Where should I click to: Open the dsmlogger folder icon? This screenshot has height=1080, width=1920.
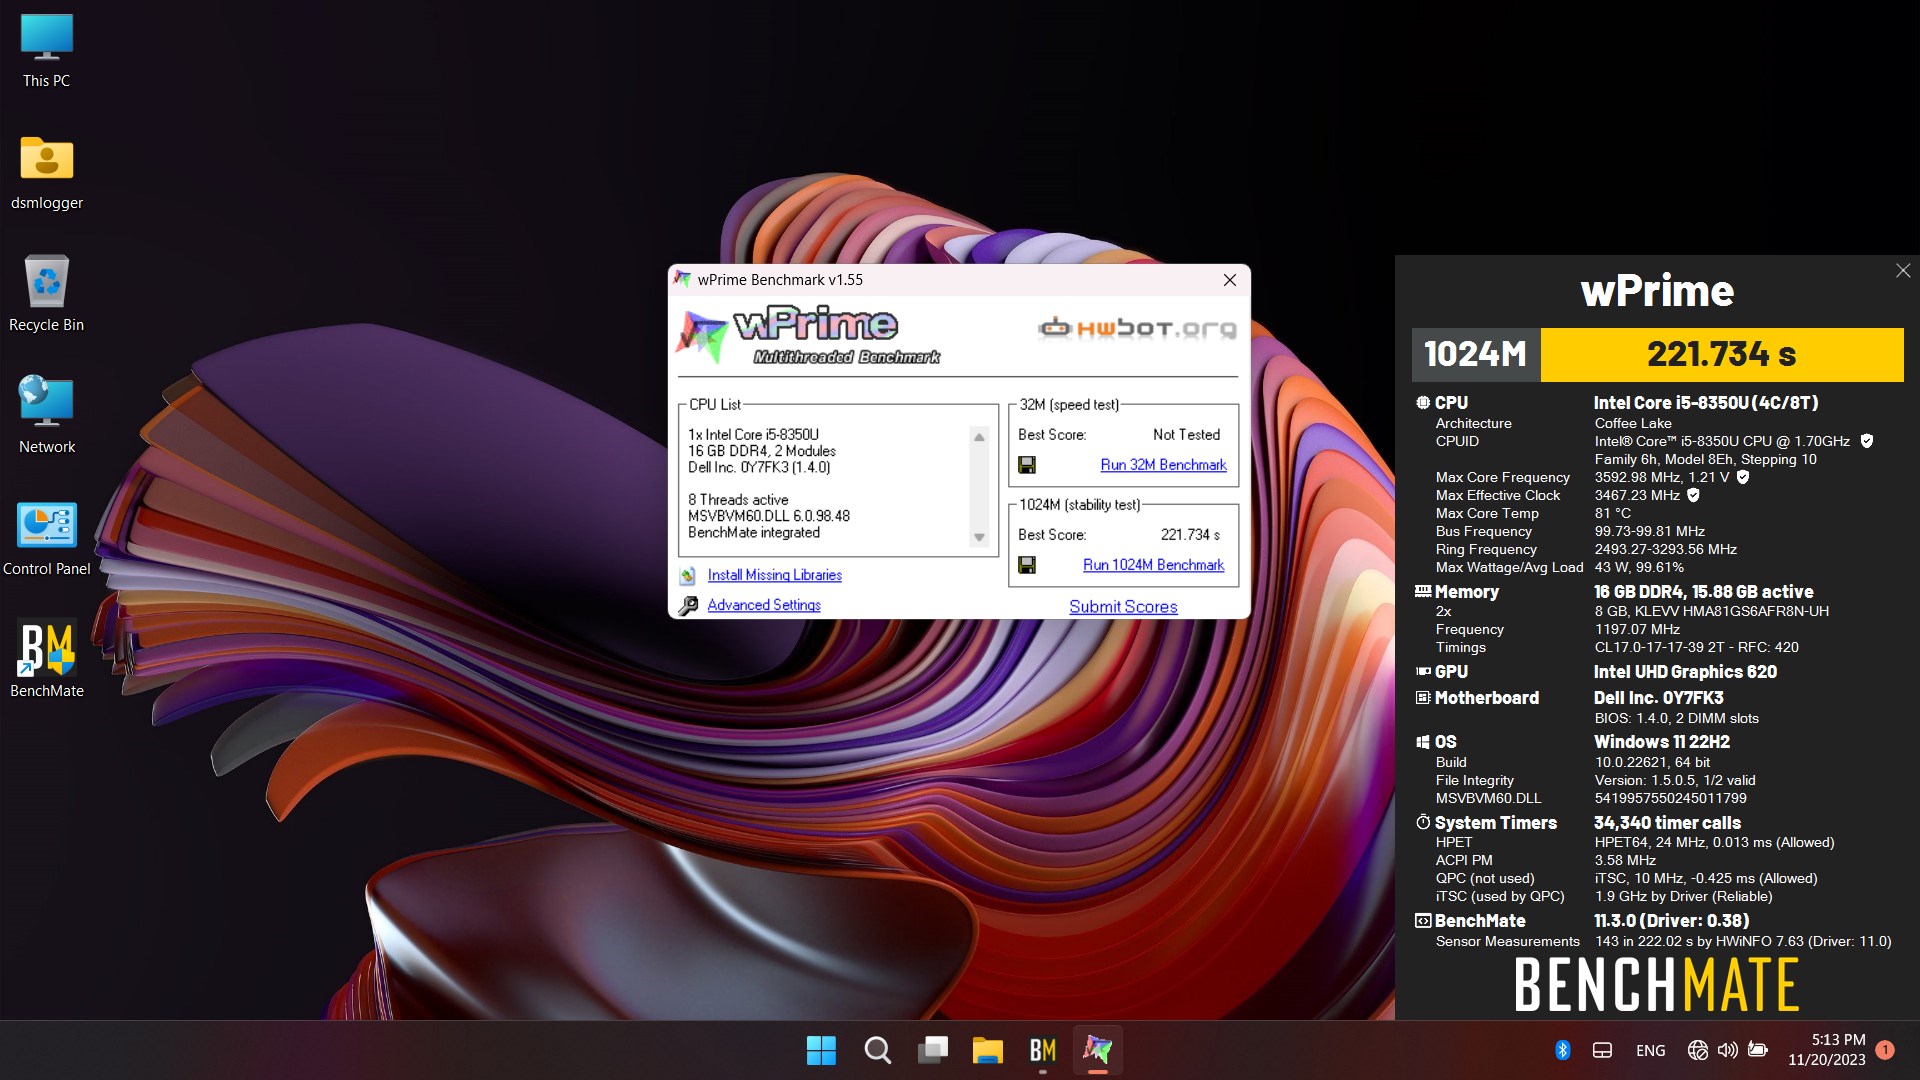(46, 173)
